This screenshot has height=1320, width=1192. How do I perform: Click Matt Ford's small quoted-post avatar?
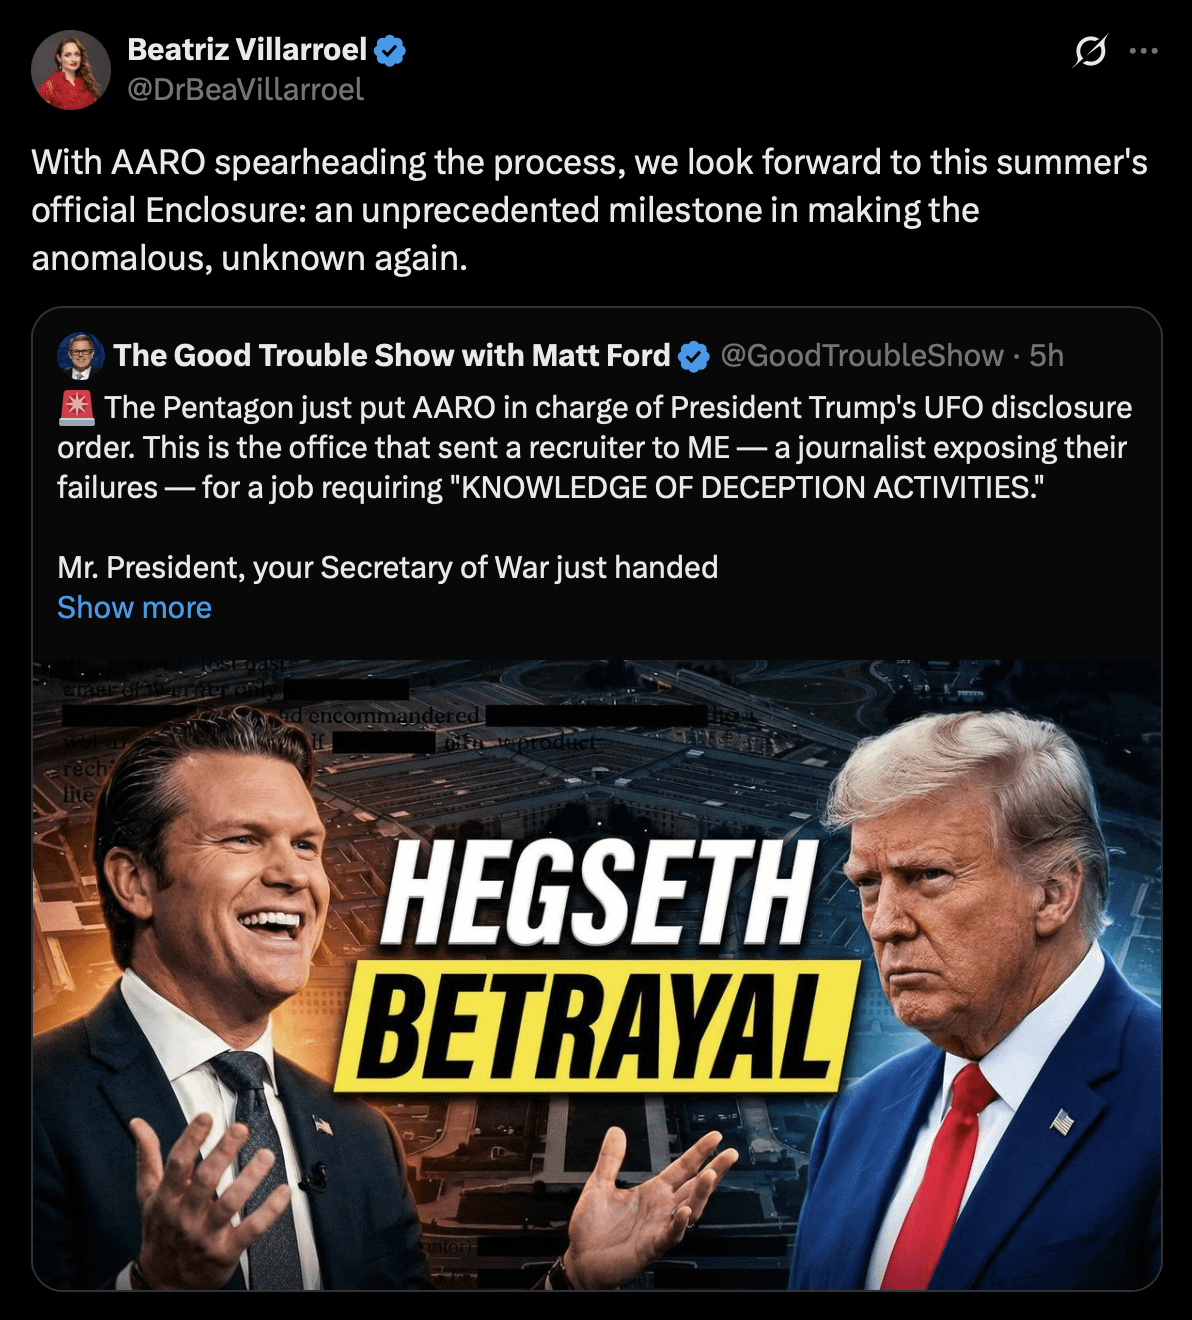pos(81,355)
